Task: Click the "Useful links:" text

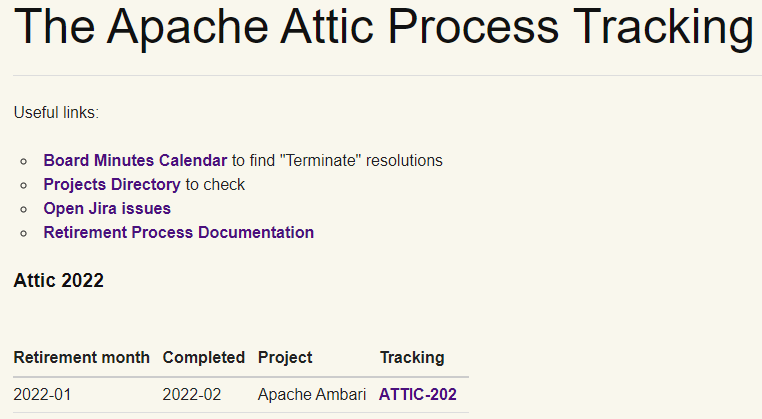Action: (56, 112)
